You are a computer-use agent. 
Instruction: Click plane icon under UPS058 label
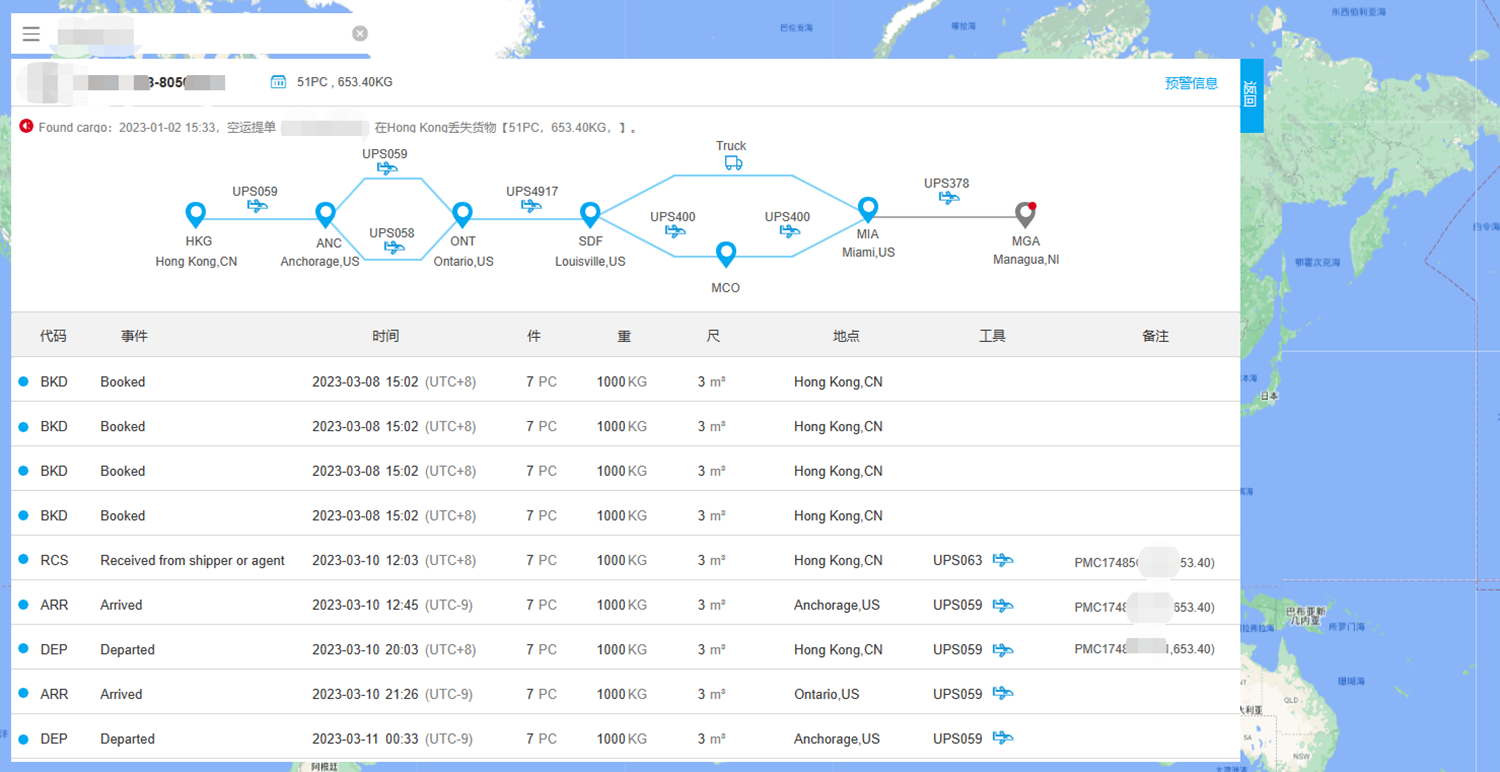pyautogui.click(x=394, y=247)
